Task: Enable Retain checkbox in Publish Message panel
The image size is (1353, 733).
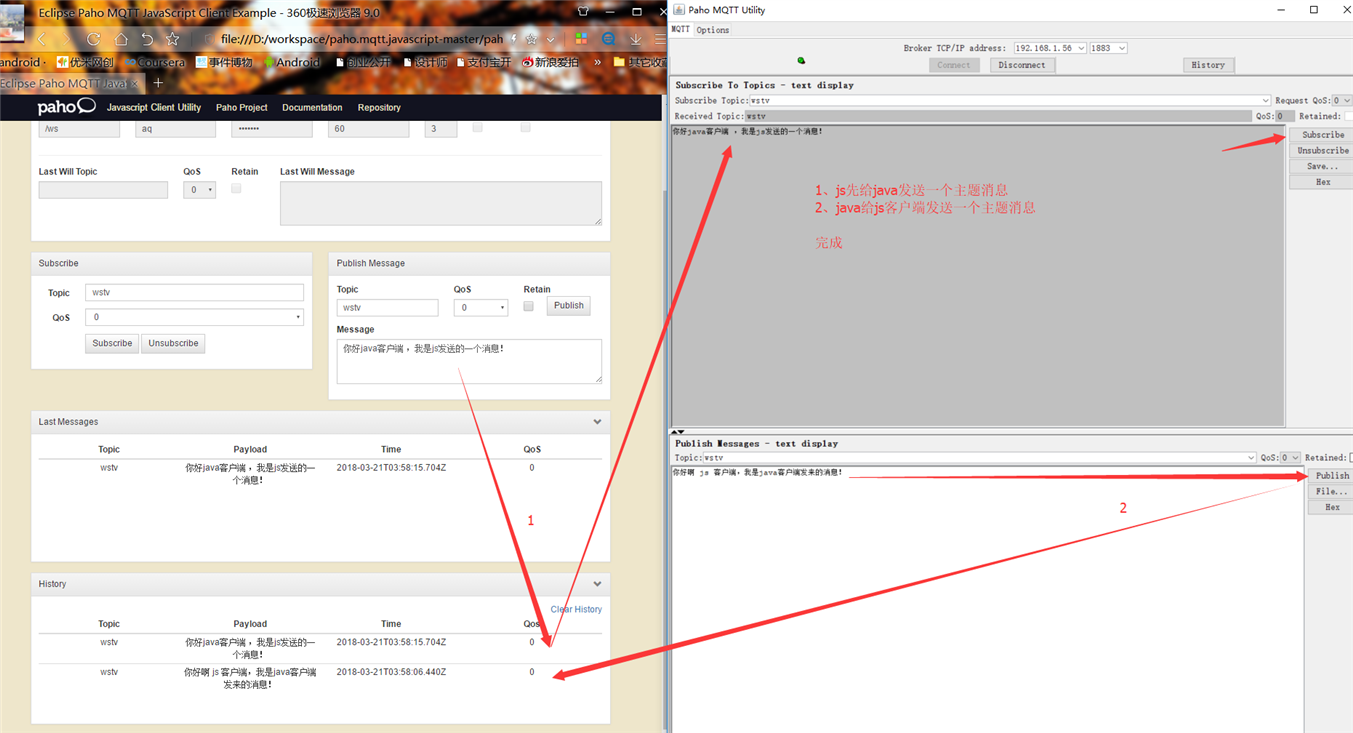Action: click(528, 306)
